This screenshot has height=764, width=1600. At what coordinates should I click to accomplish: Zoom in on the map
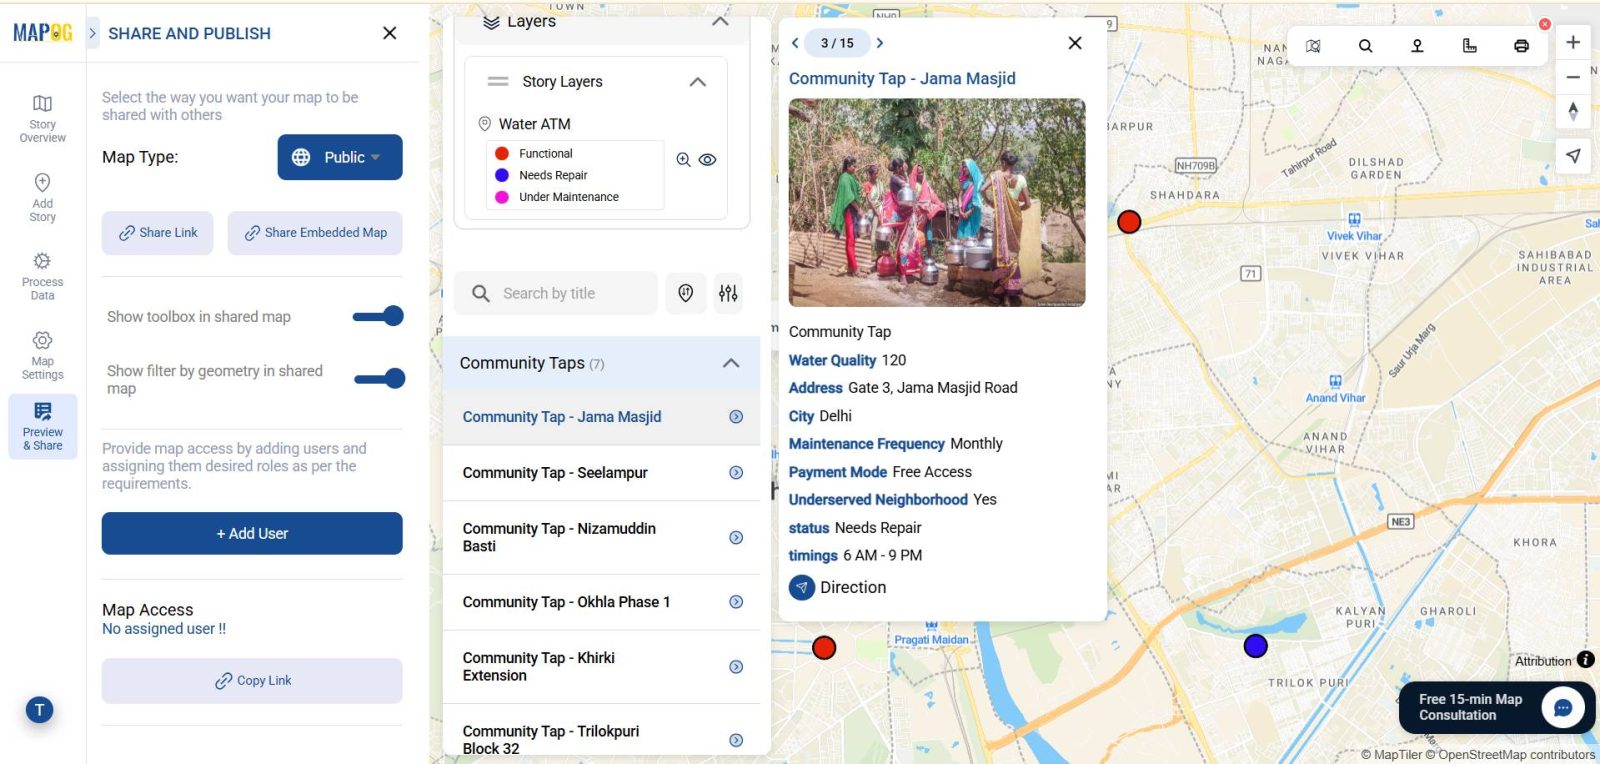[x=1573, y=42]
